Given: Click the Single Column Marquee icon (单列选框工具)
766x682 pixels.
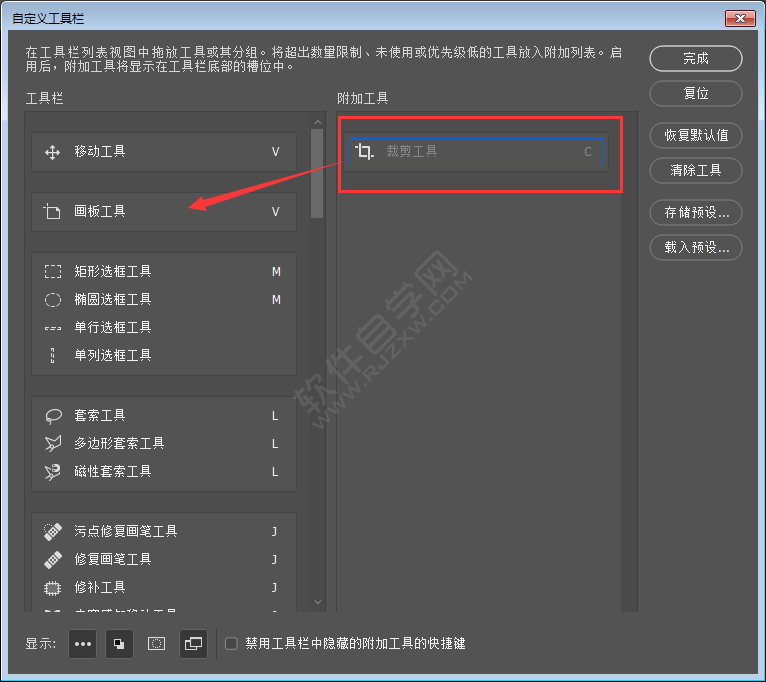Looking at the screenshot, I should pos(53,356).
